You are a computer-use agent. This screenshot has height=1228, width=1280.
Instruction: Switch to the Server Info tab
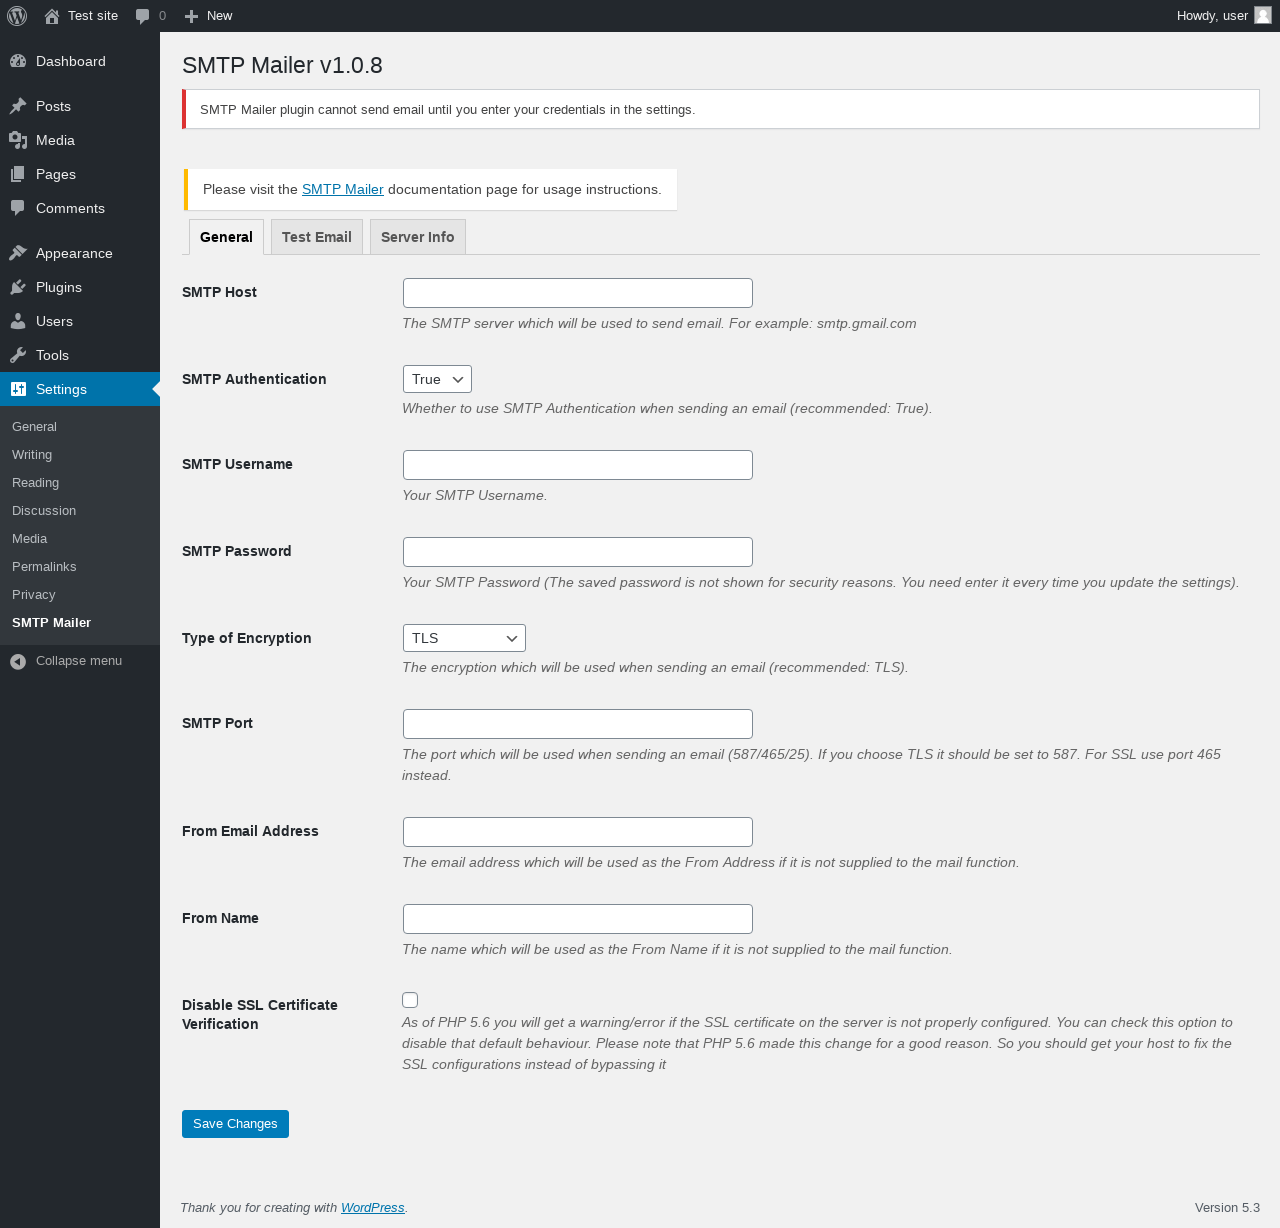point(418,237)
